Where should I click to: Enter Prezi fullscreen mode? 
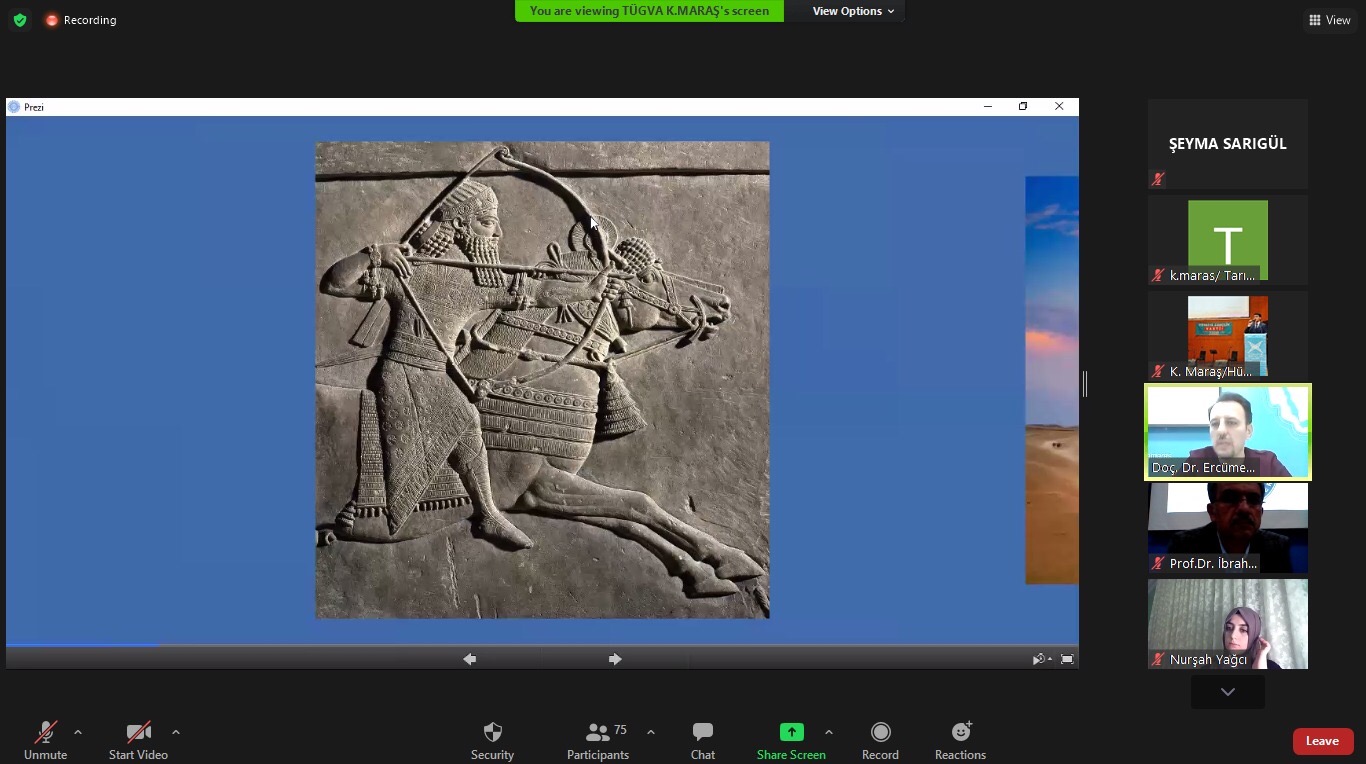pos(1067,659)
